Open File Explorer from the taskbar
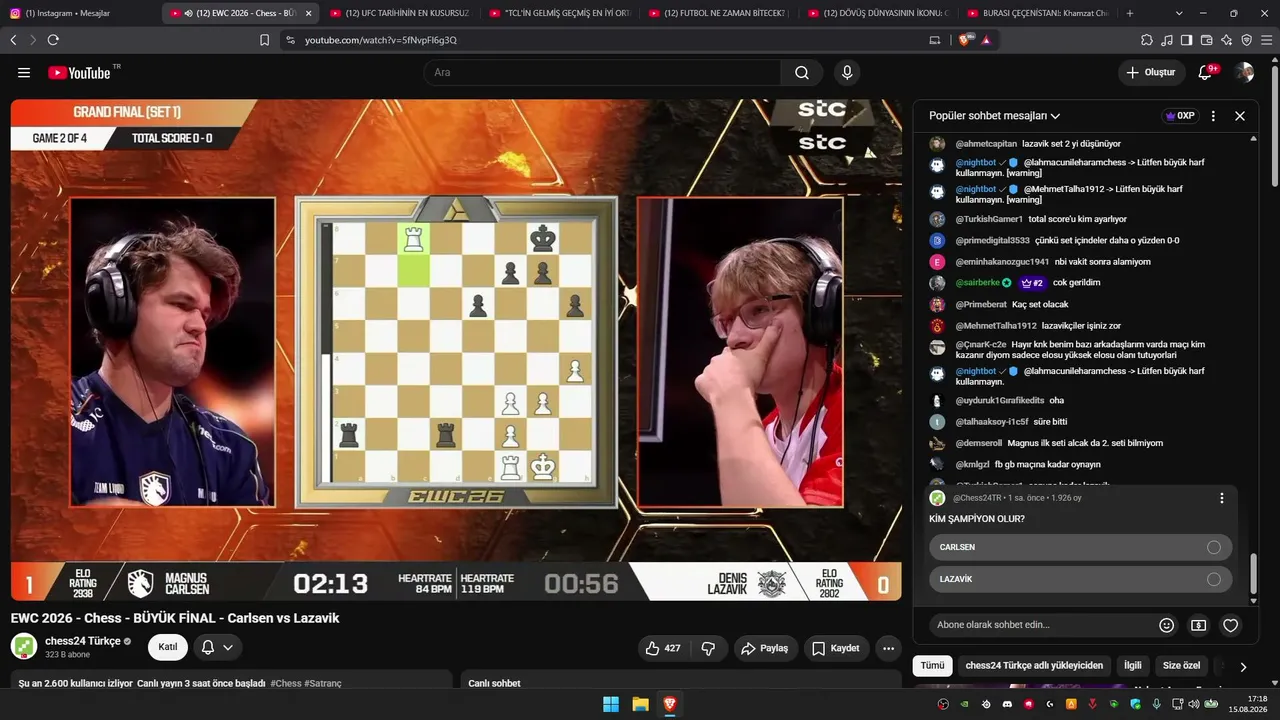1280x720 pixels. [640, 704]
